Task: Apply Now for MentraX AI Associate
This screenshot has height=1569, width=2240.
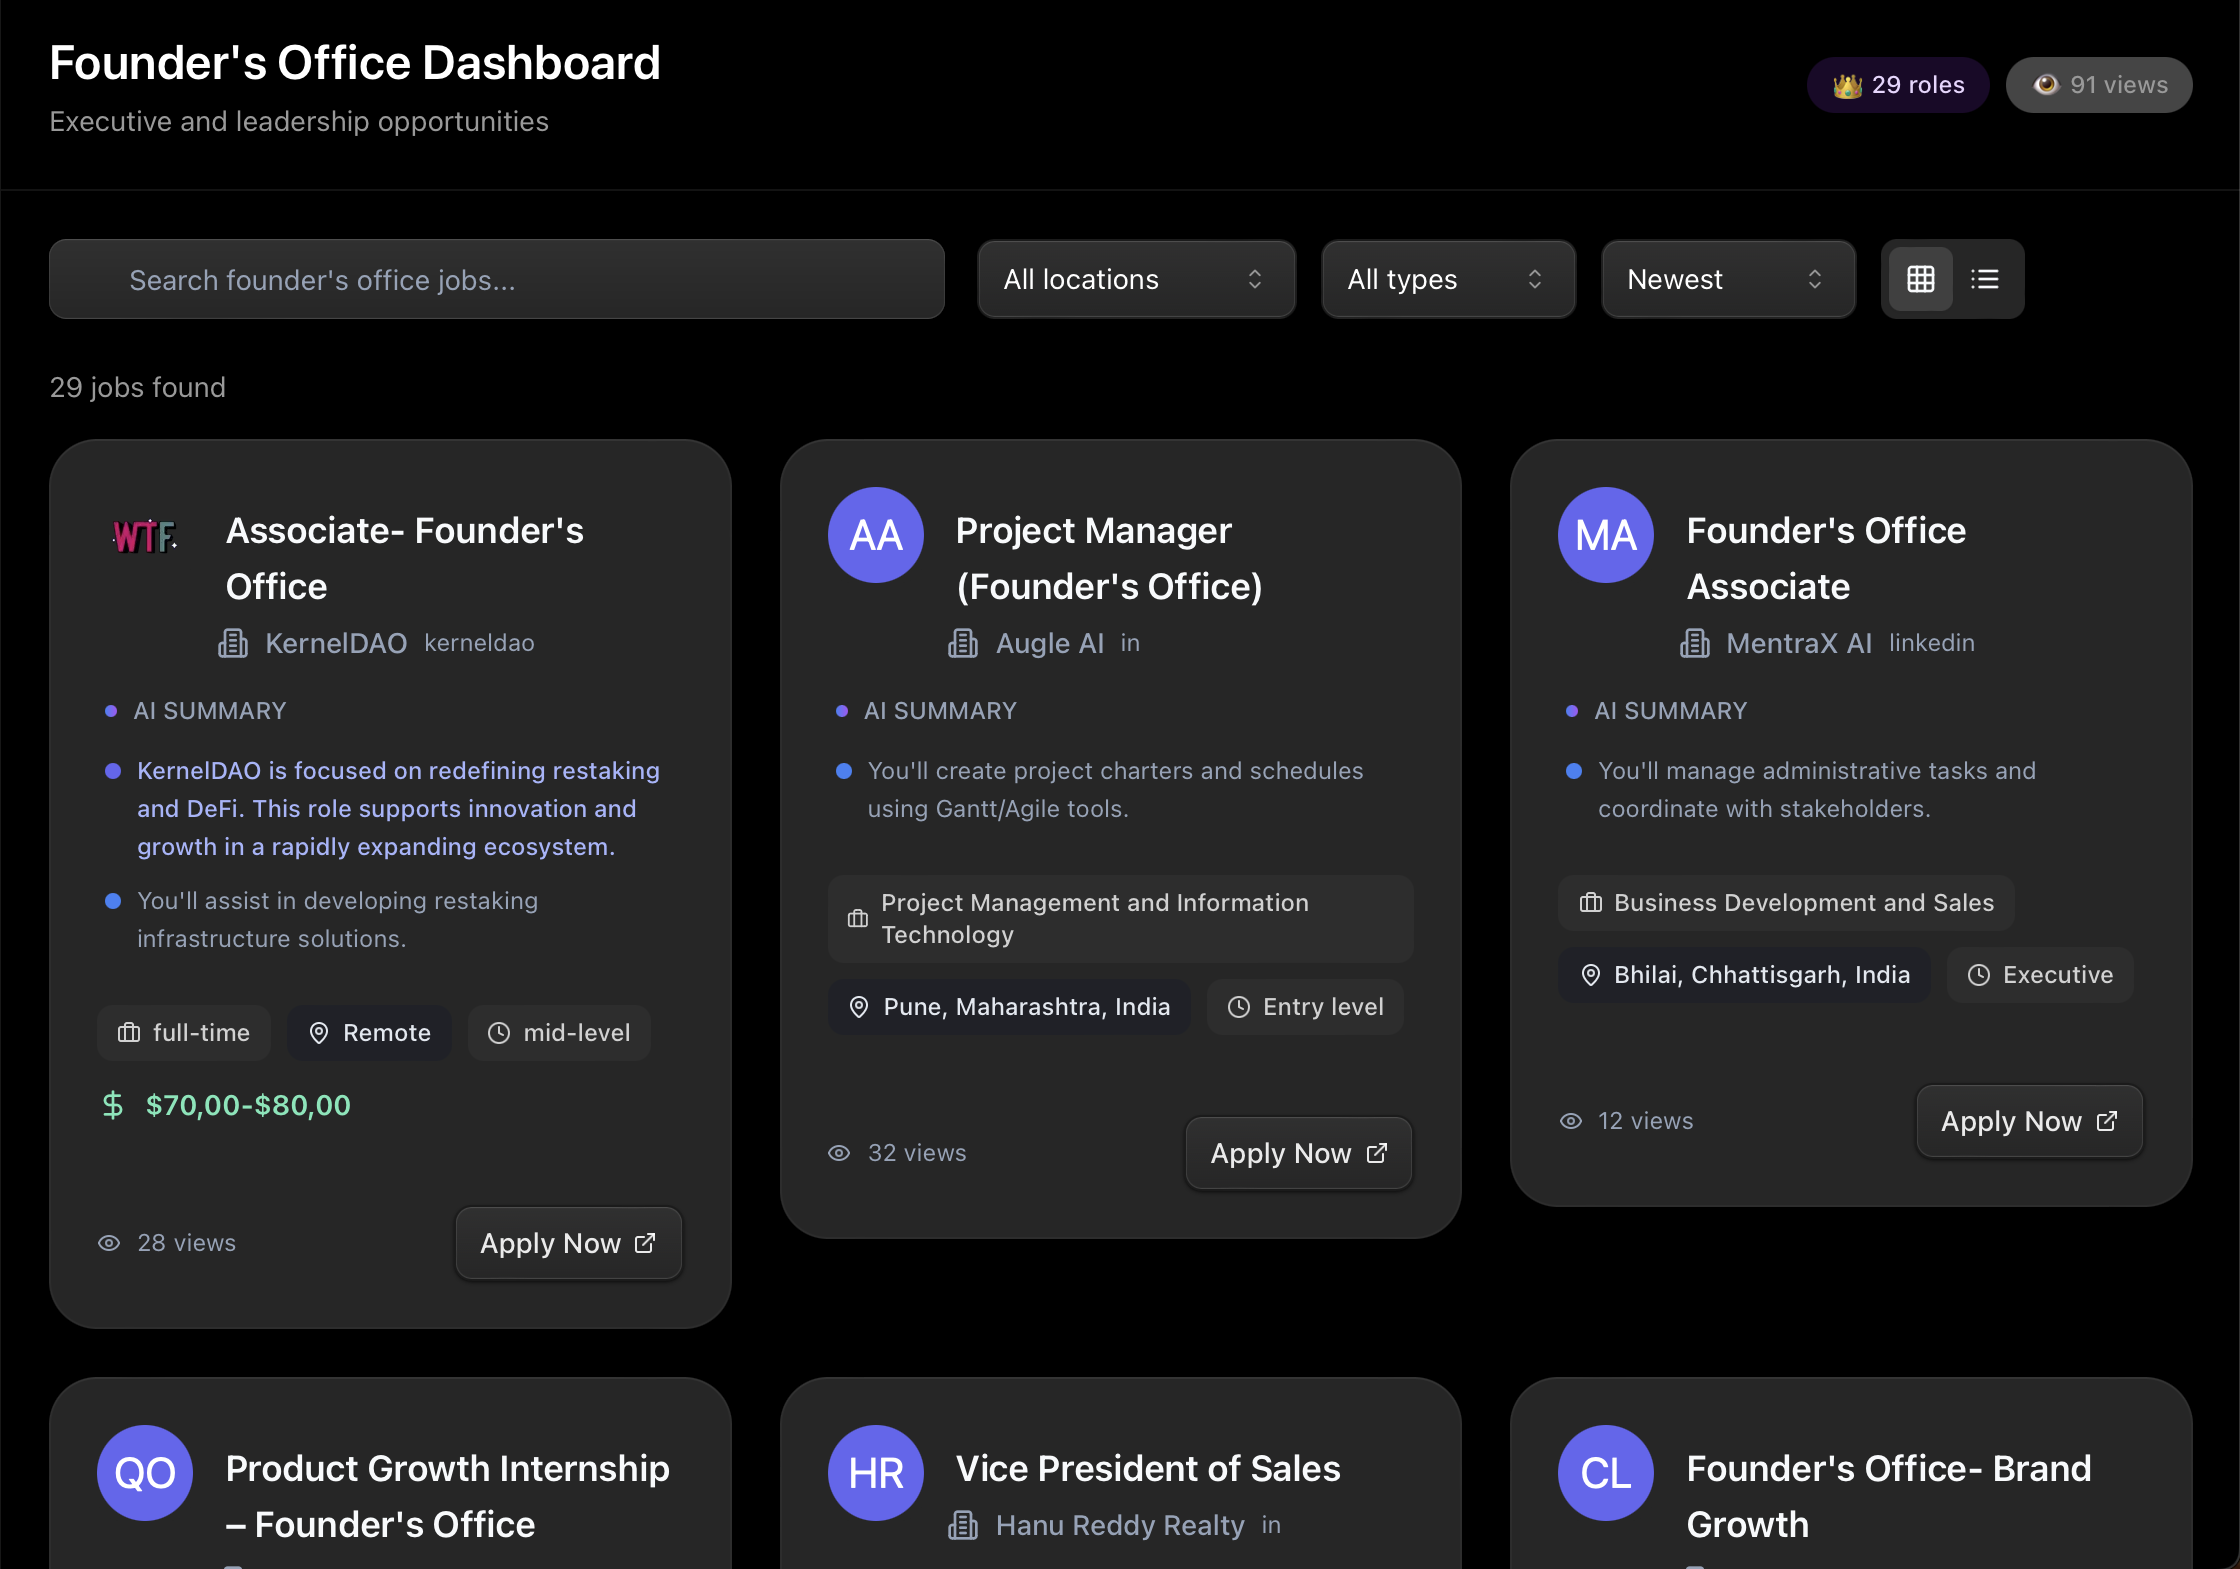Action: [x=2029, y=1121]
